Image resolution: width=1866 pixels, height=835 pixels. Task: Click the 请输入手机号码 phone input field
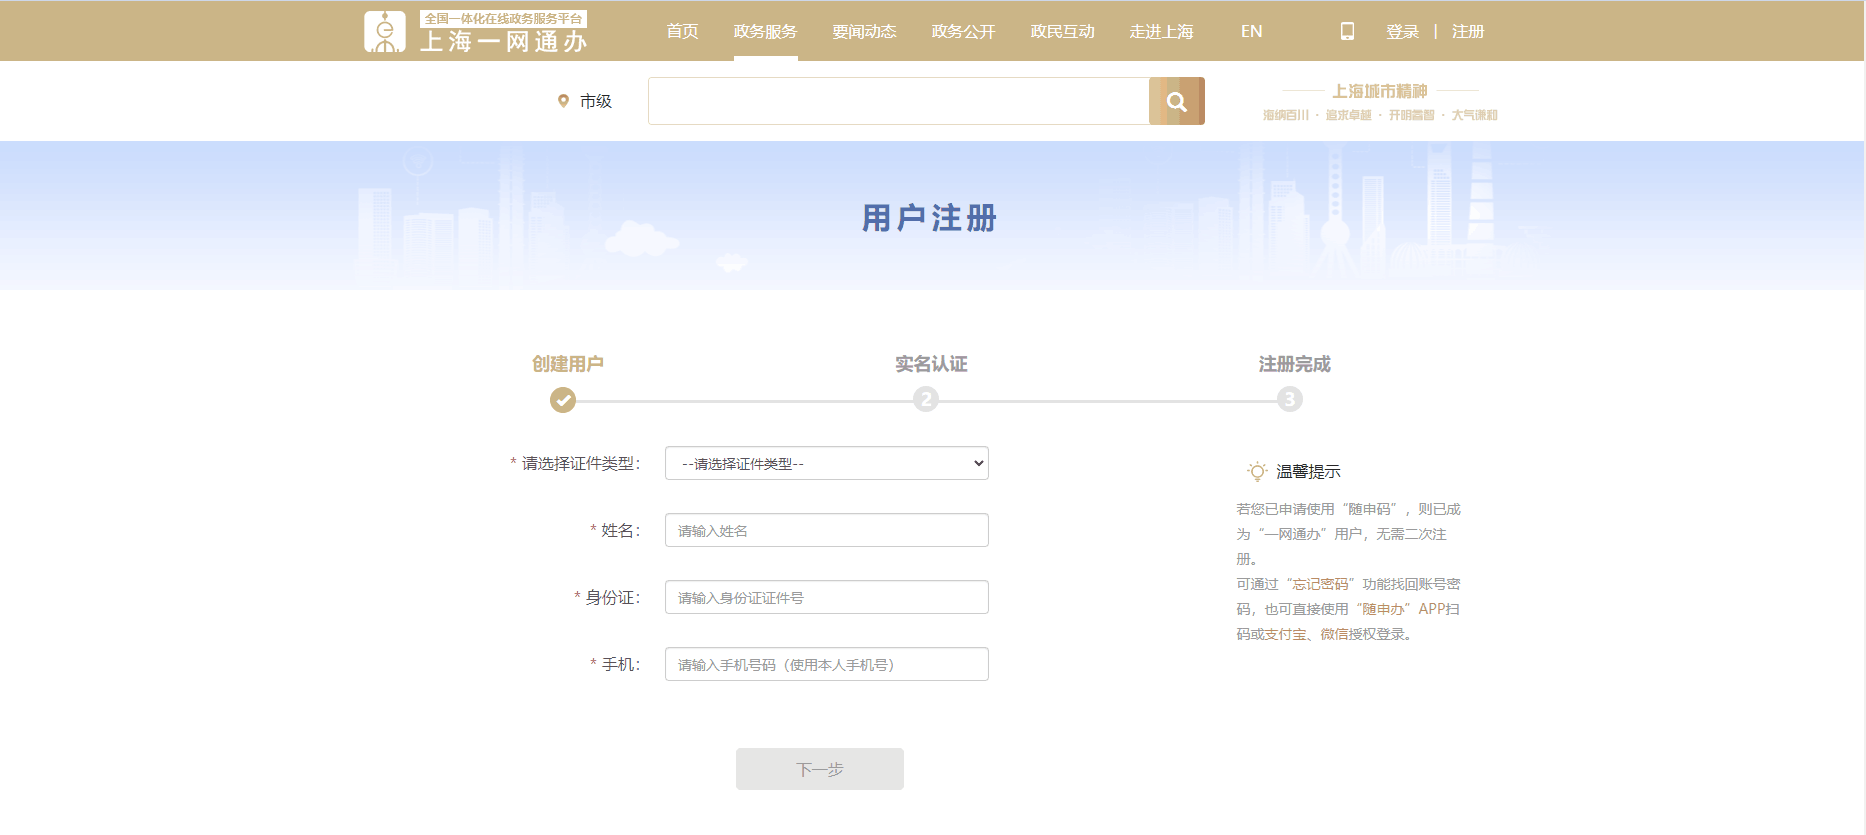[x=827, y=664]
